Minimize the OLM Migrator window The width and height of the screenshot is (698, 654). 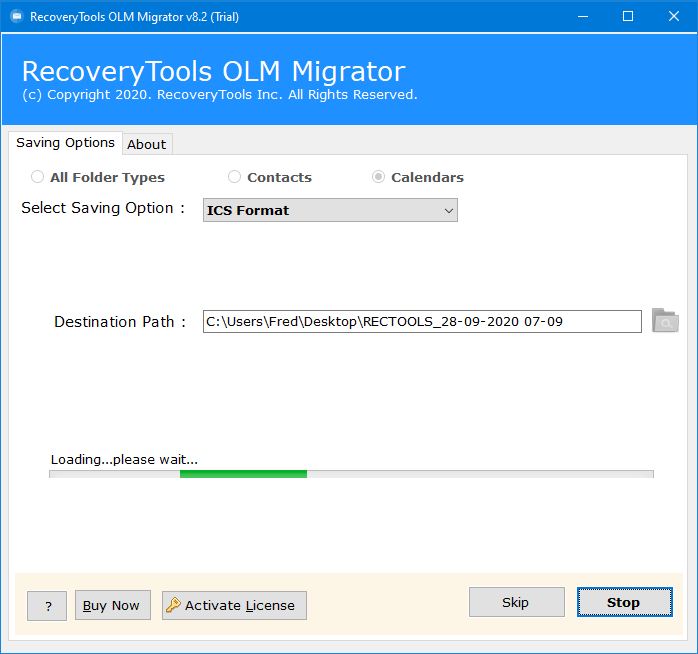[583, 16]
